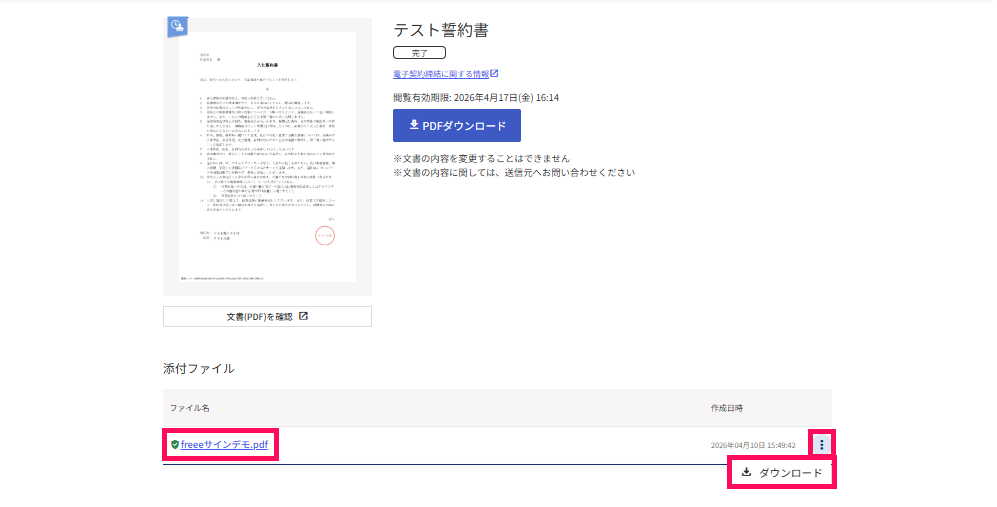This screenshot has height=507, width=997.
Task: Click the 完了 status badge
Action: (x=419, y=53)
